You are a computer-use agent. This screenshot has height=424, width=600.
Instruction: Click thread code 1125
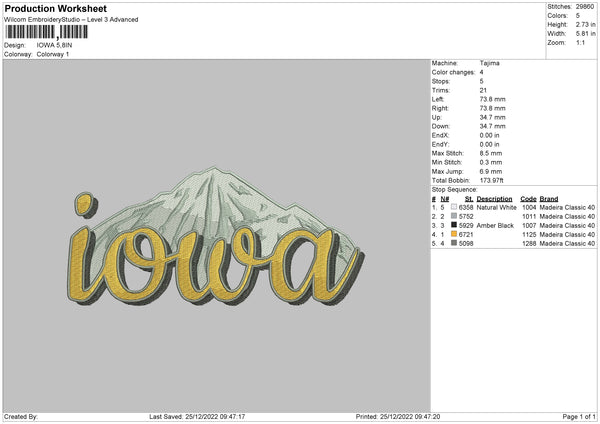(529, 235)
